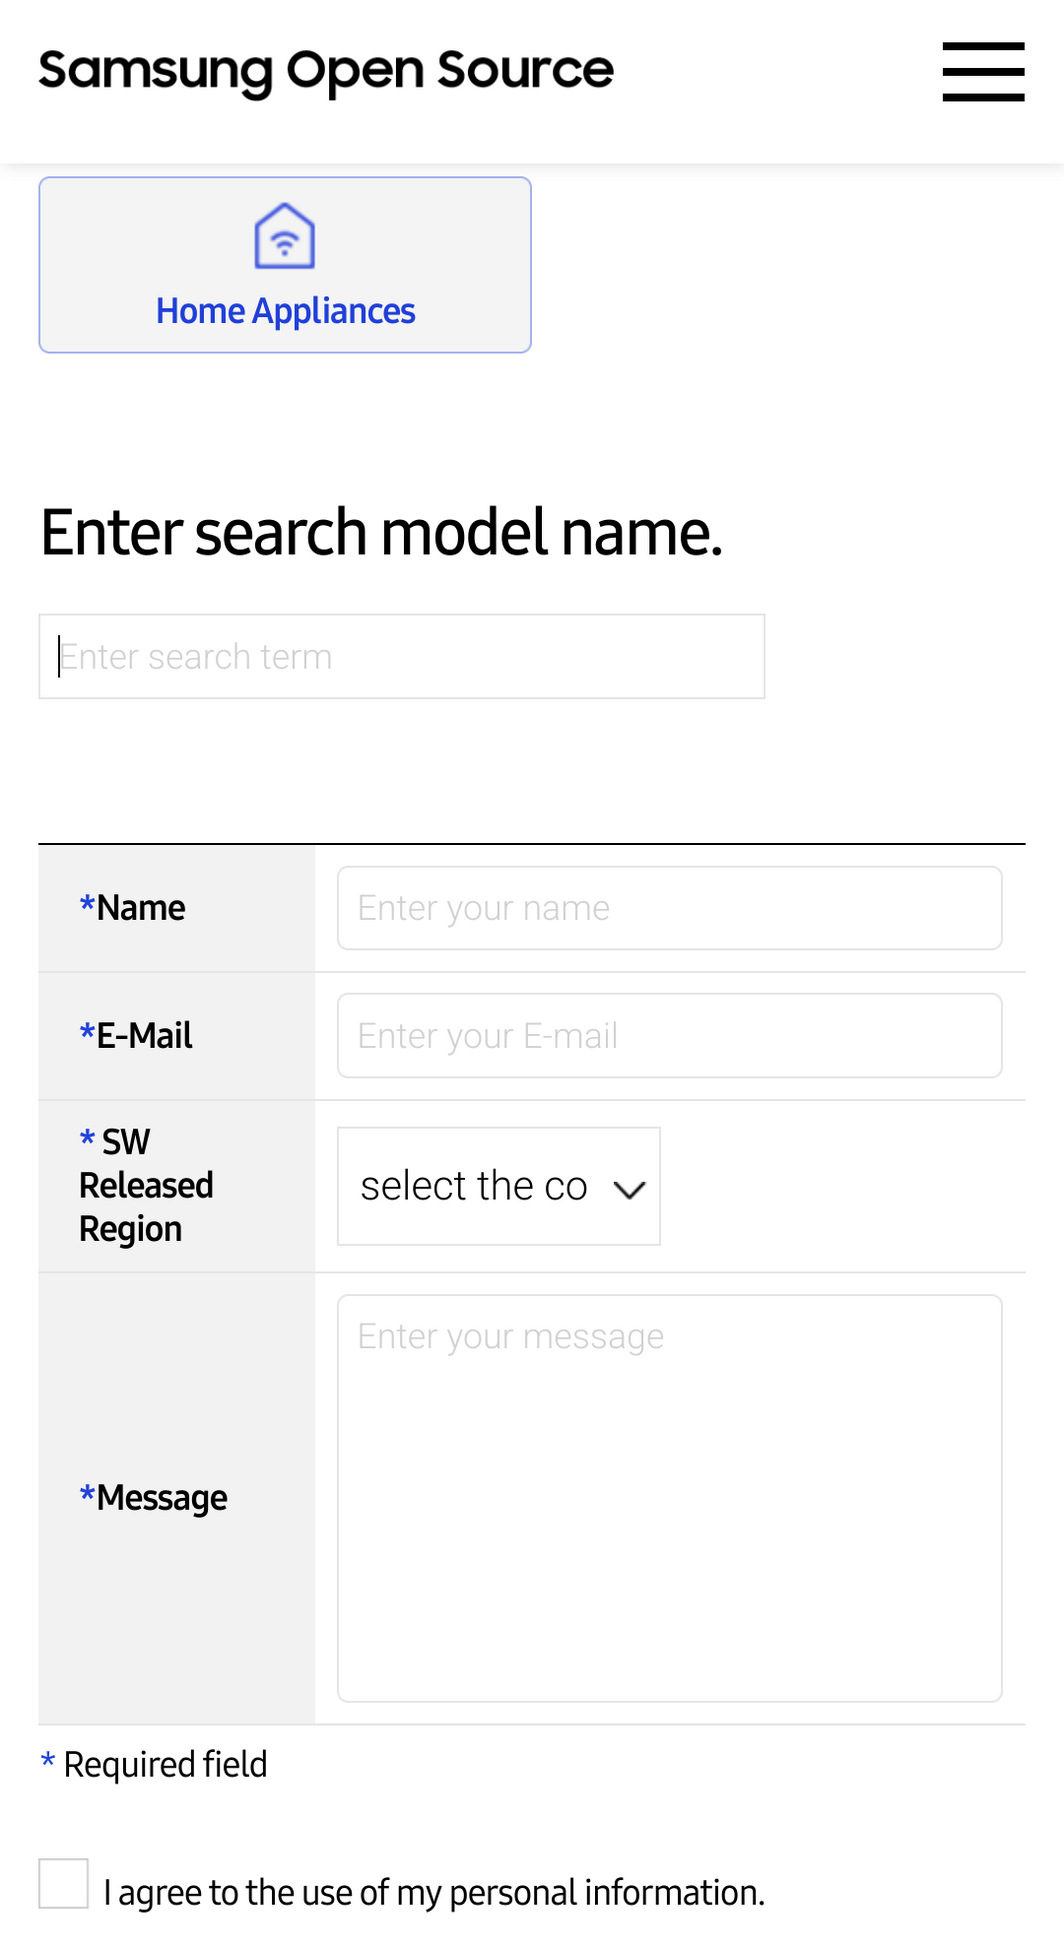Click the 'Enter your E-mail' field
The height and width of the screenshot is (1949, 1064).
coord(669,1036)
